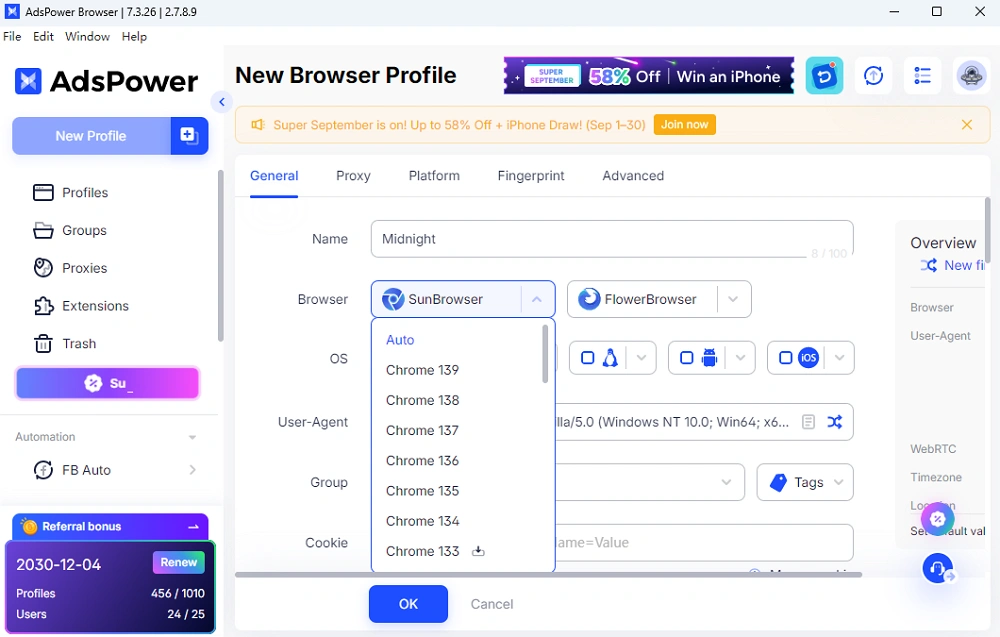Open the Edit menu
The width and height of the screenshot is (1000, 637).
click(x=43, y=36)
